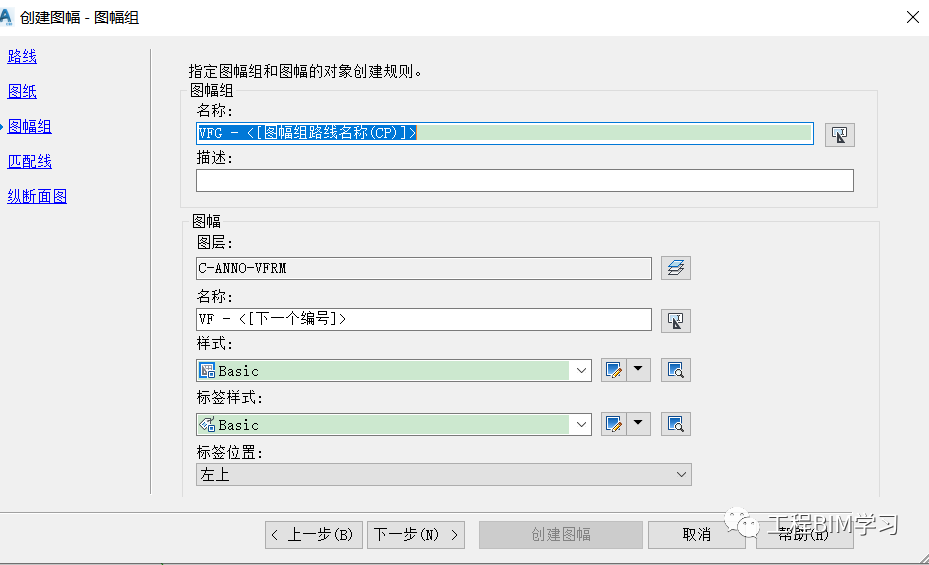Pick 标签样式 from drawing icon

point(675,424)
